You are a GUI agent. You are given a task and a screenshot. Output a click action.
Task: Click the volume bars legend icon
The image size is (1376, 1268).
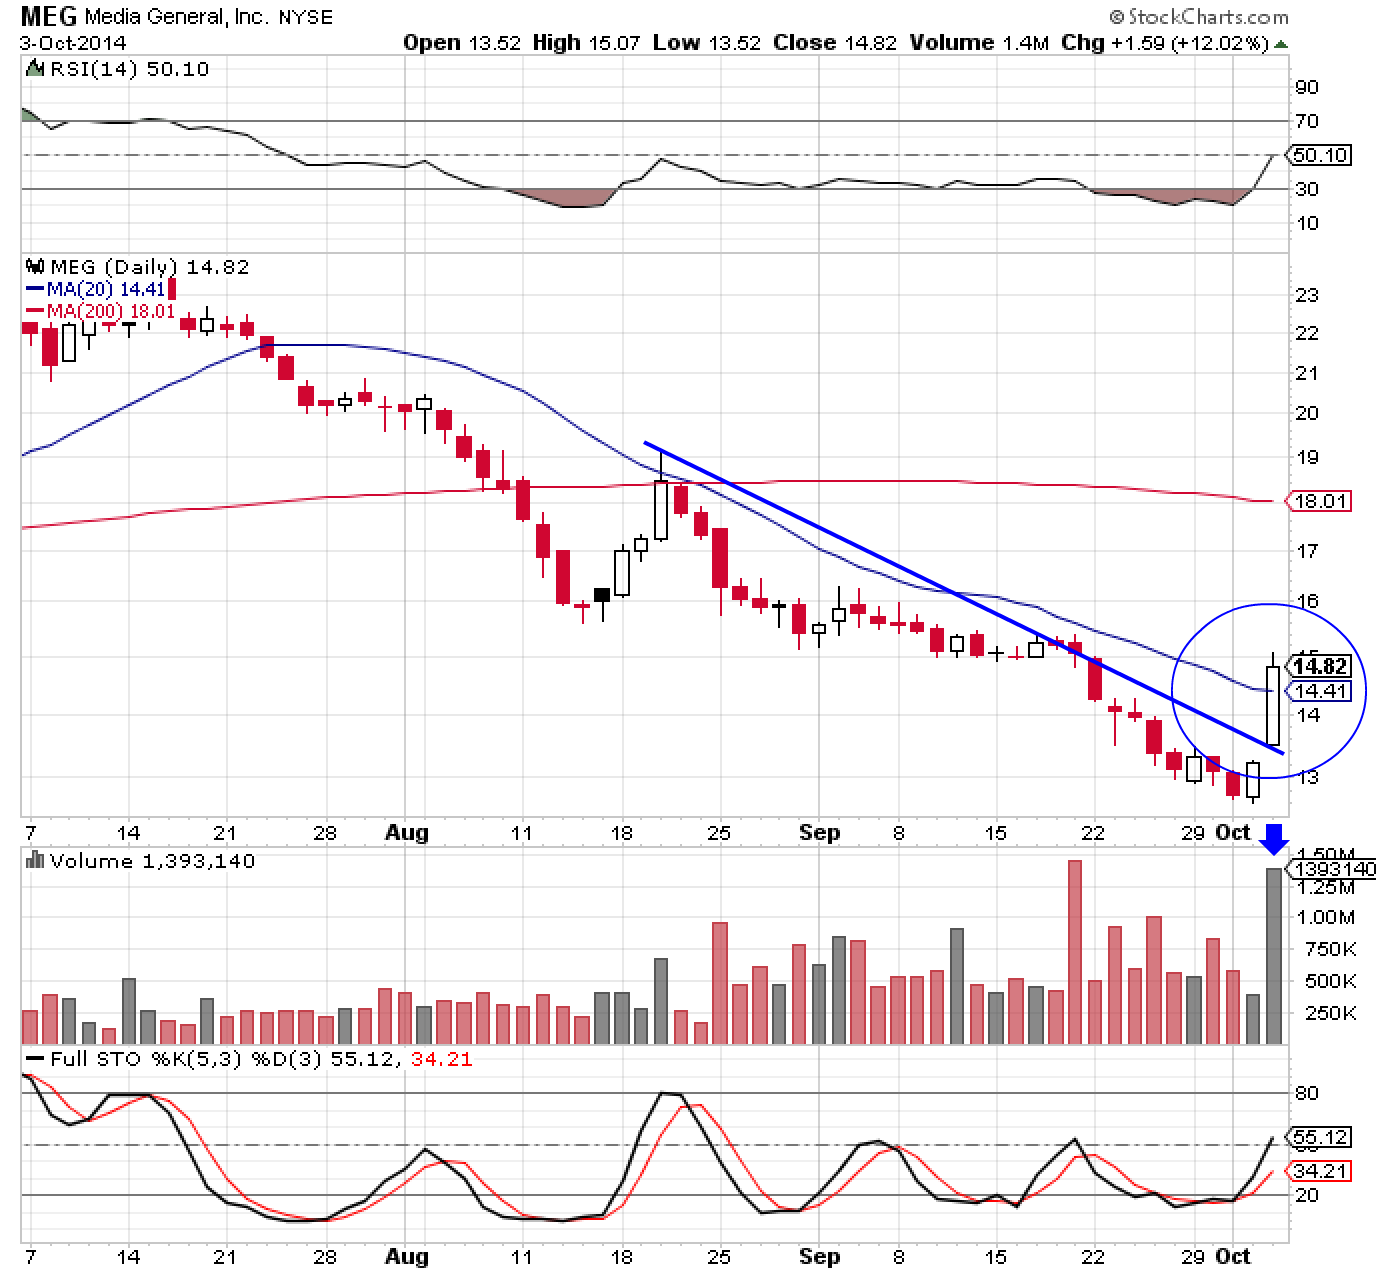(35, 860)
